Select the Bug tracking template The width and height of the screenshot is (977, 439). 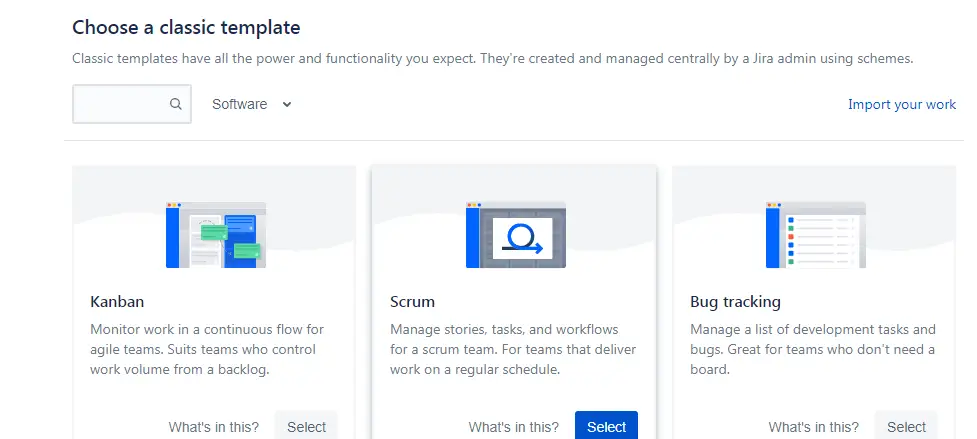[x=906, y=427]
